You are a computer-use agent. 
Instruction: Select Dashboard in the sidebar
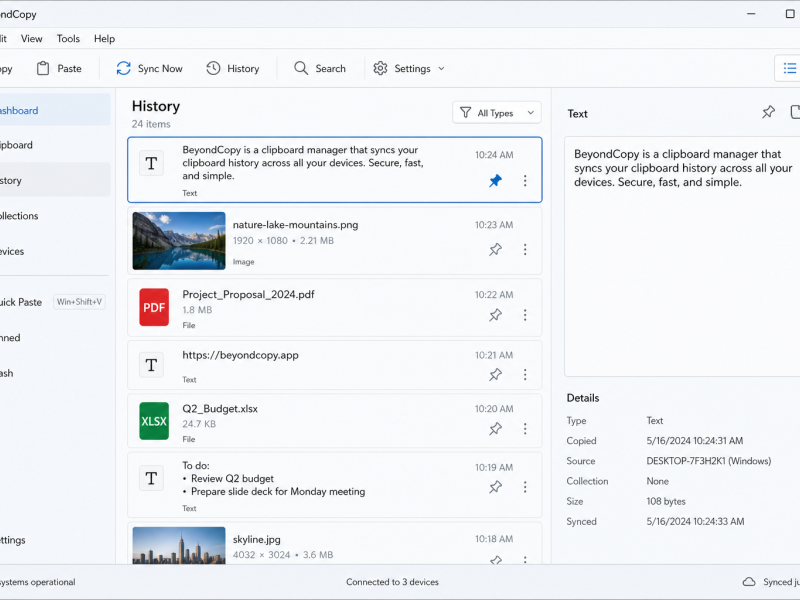tap(55, 110)
